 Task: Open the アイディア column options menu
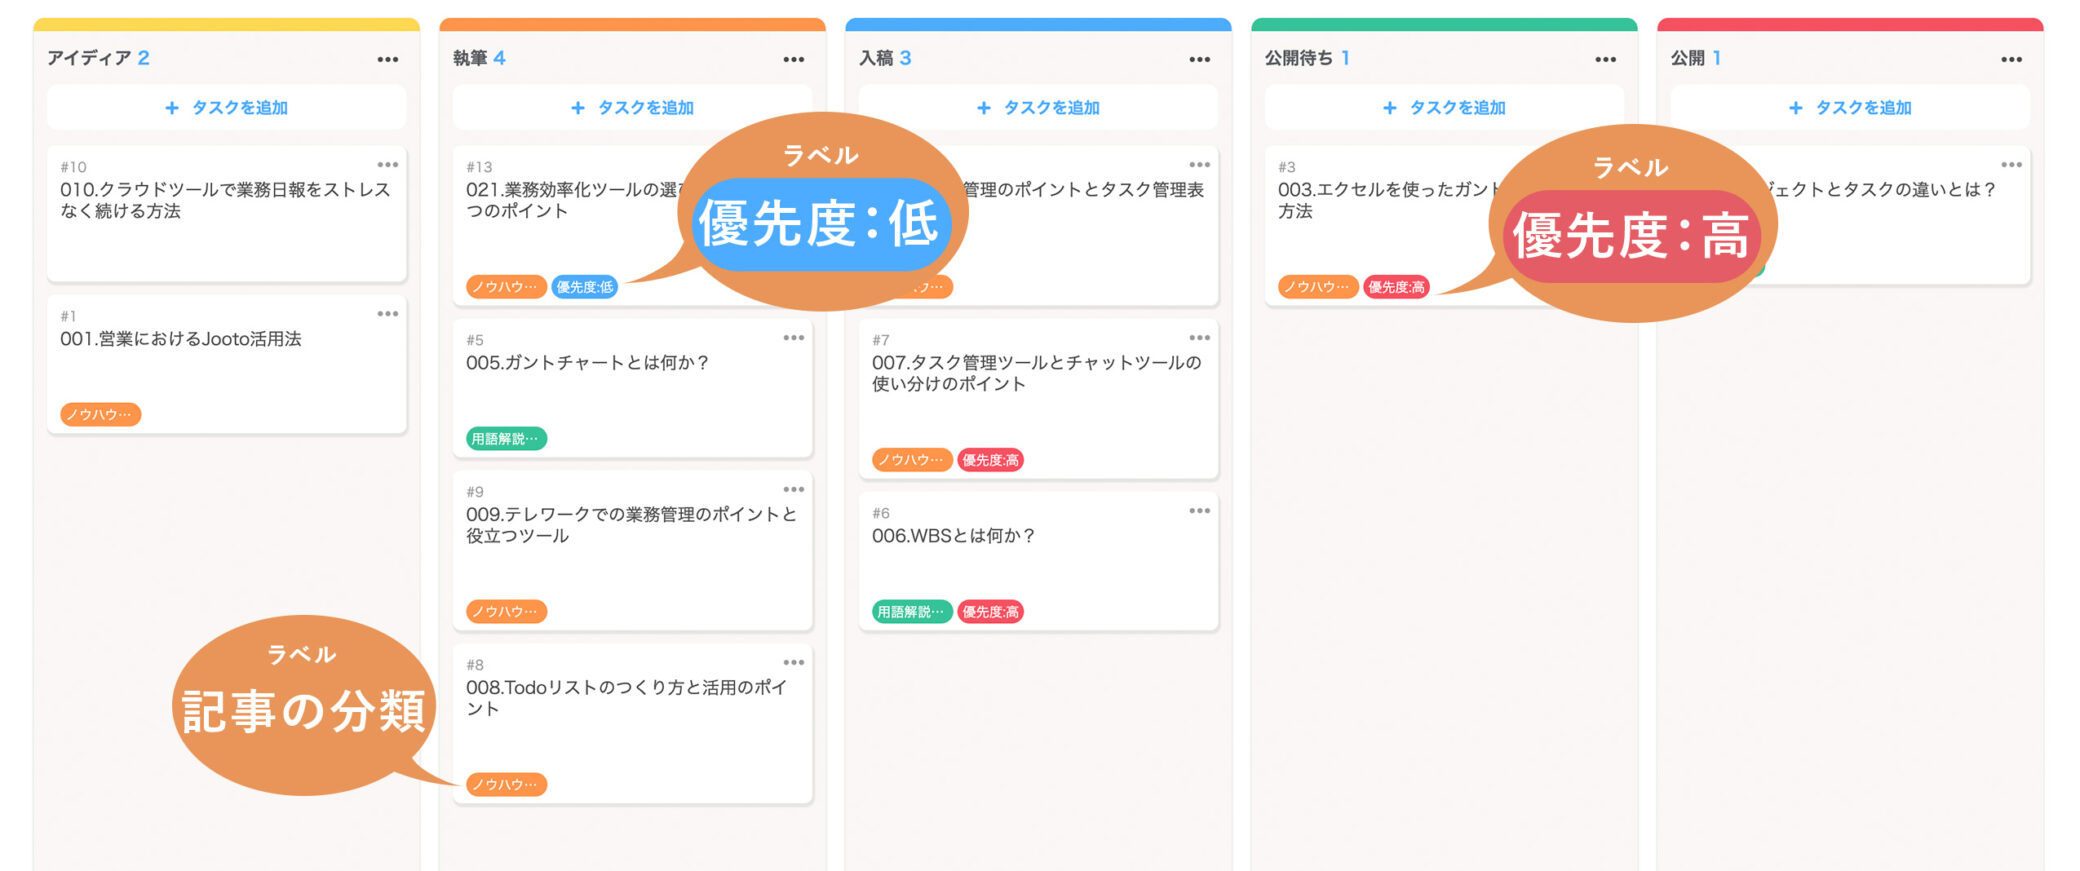pos(388,59)
